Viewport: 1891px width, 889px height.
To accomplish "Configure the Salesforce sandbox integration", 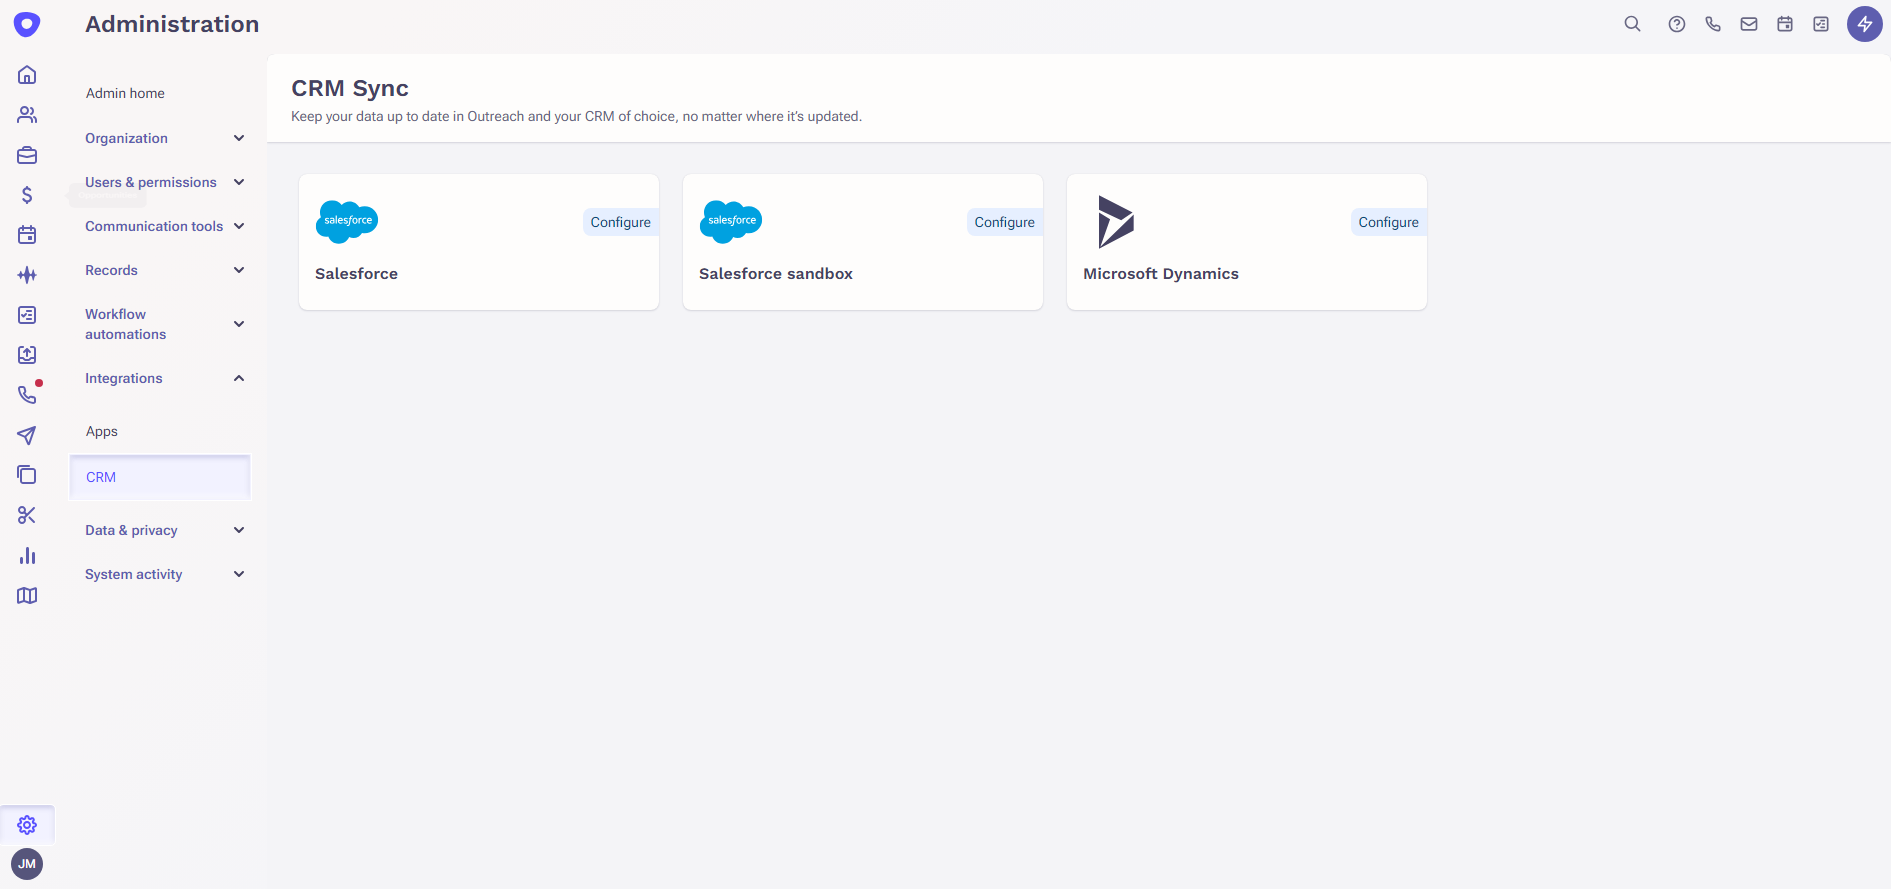I will pos(1004,222).
